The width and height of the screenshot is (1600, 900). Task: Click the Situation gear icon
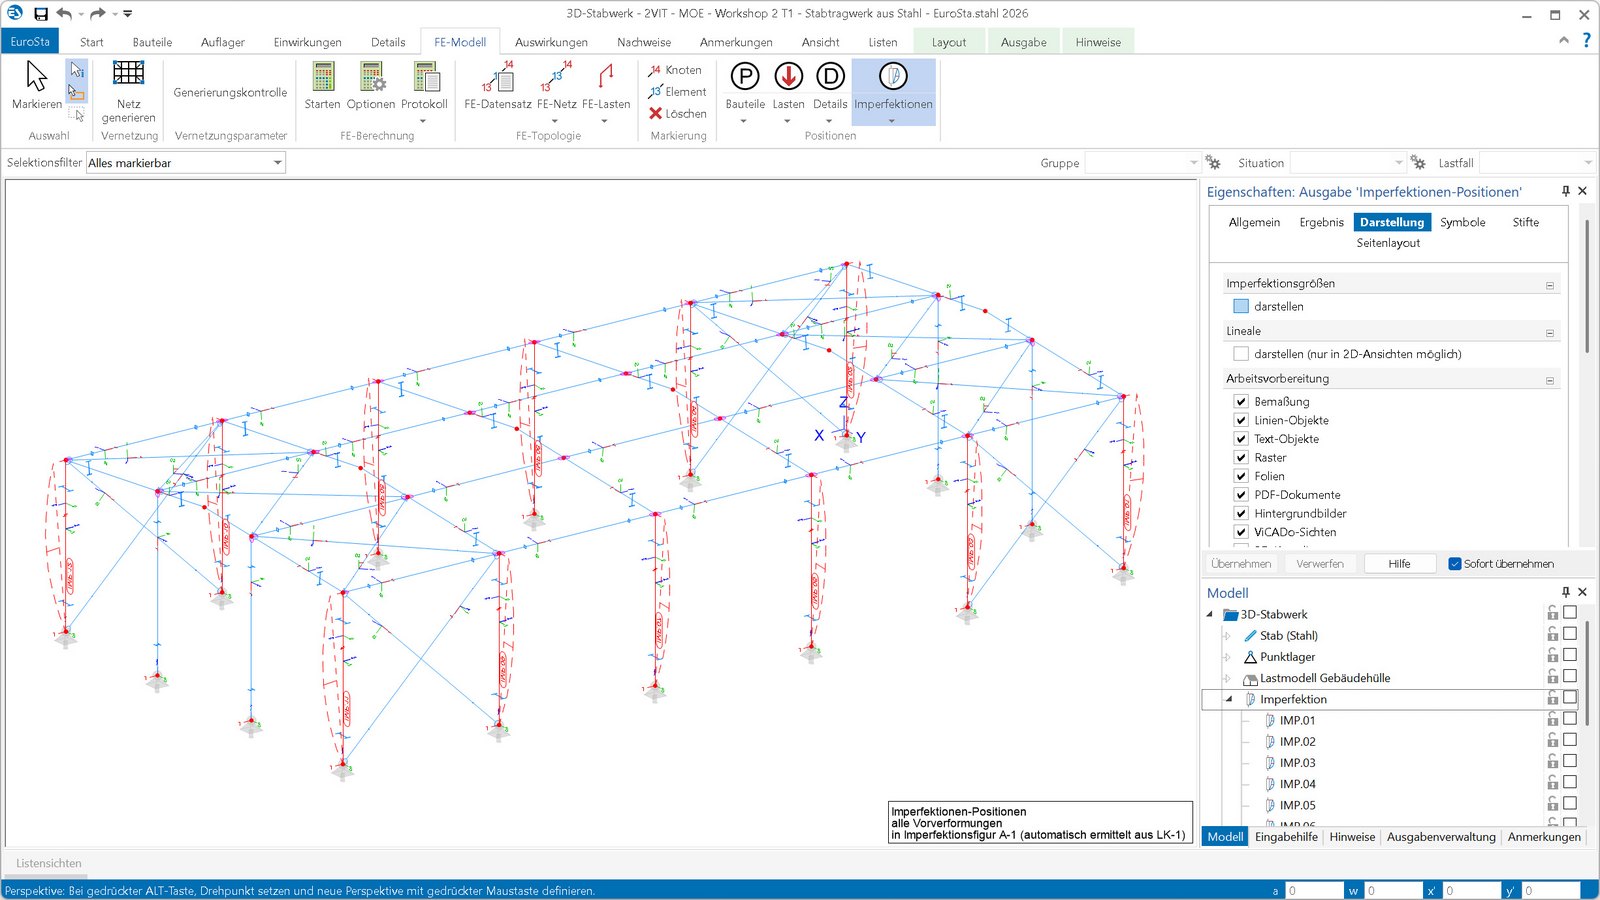point(1214,163)
